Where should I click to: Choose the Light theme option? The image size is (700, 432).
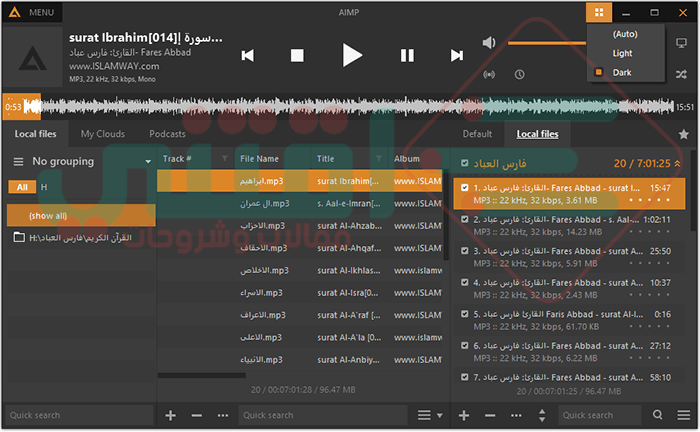tap(622, 54)
